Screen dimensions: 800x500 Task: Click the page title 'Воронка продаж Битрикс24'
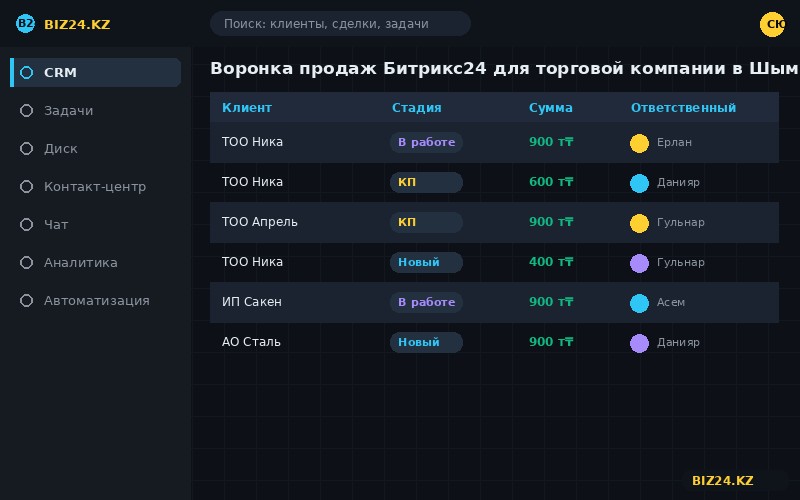pyautogui.click(x=348, y=68)
